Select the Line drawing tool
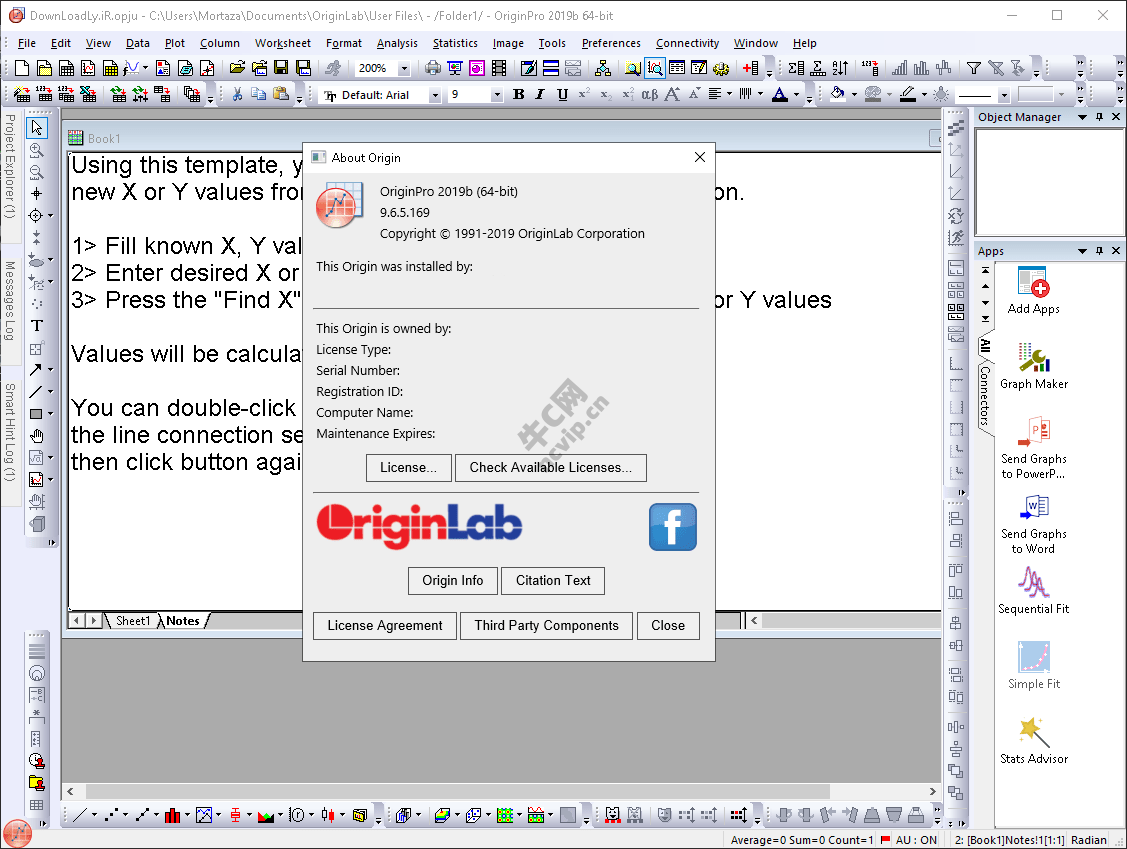1127x849 pixels. coord(35,392)
